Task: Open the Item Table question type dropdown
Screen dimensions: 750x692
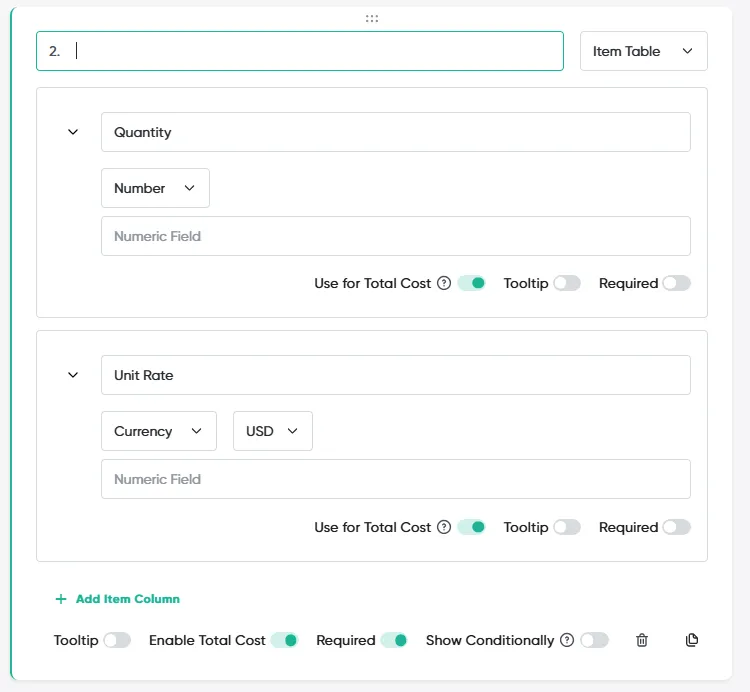Action: pyautogui.click(x=643, y=51)
